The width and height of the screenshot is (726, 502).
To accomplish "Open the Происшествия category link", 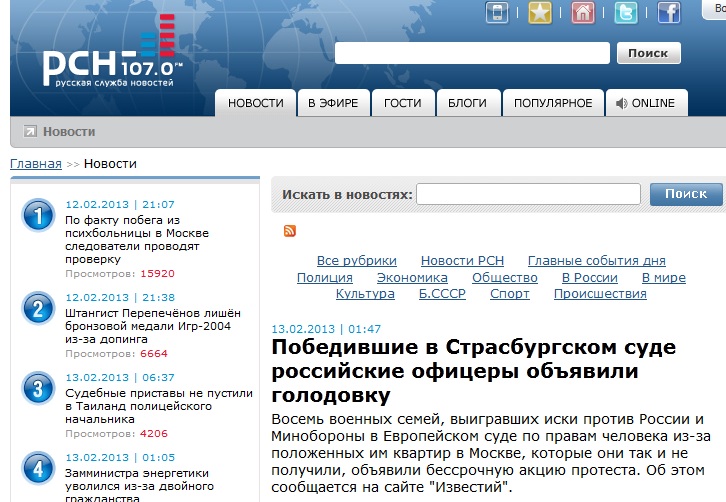I will 600,294.
